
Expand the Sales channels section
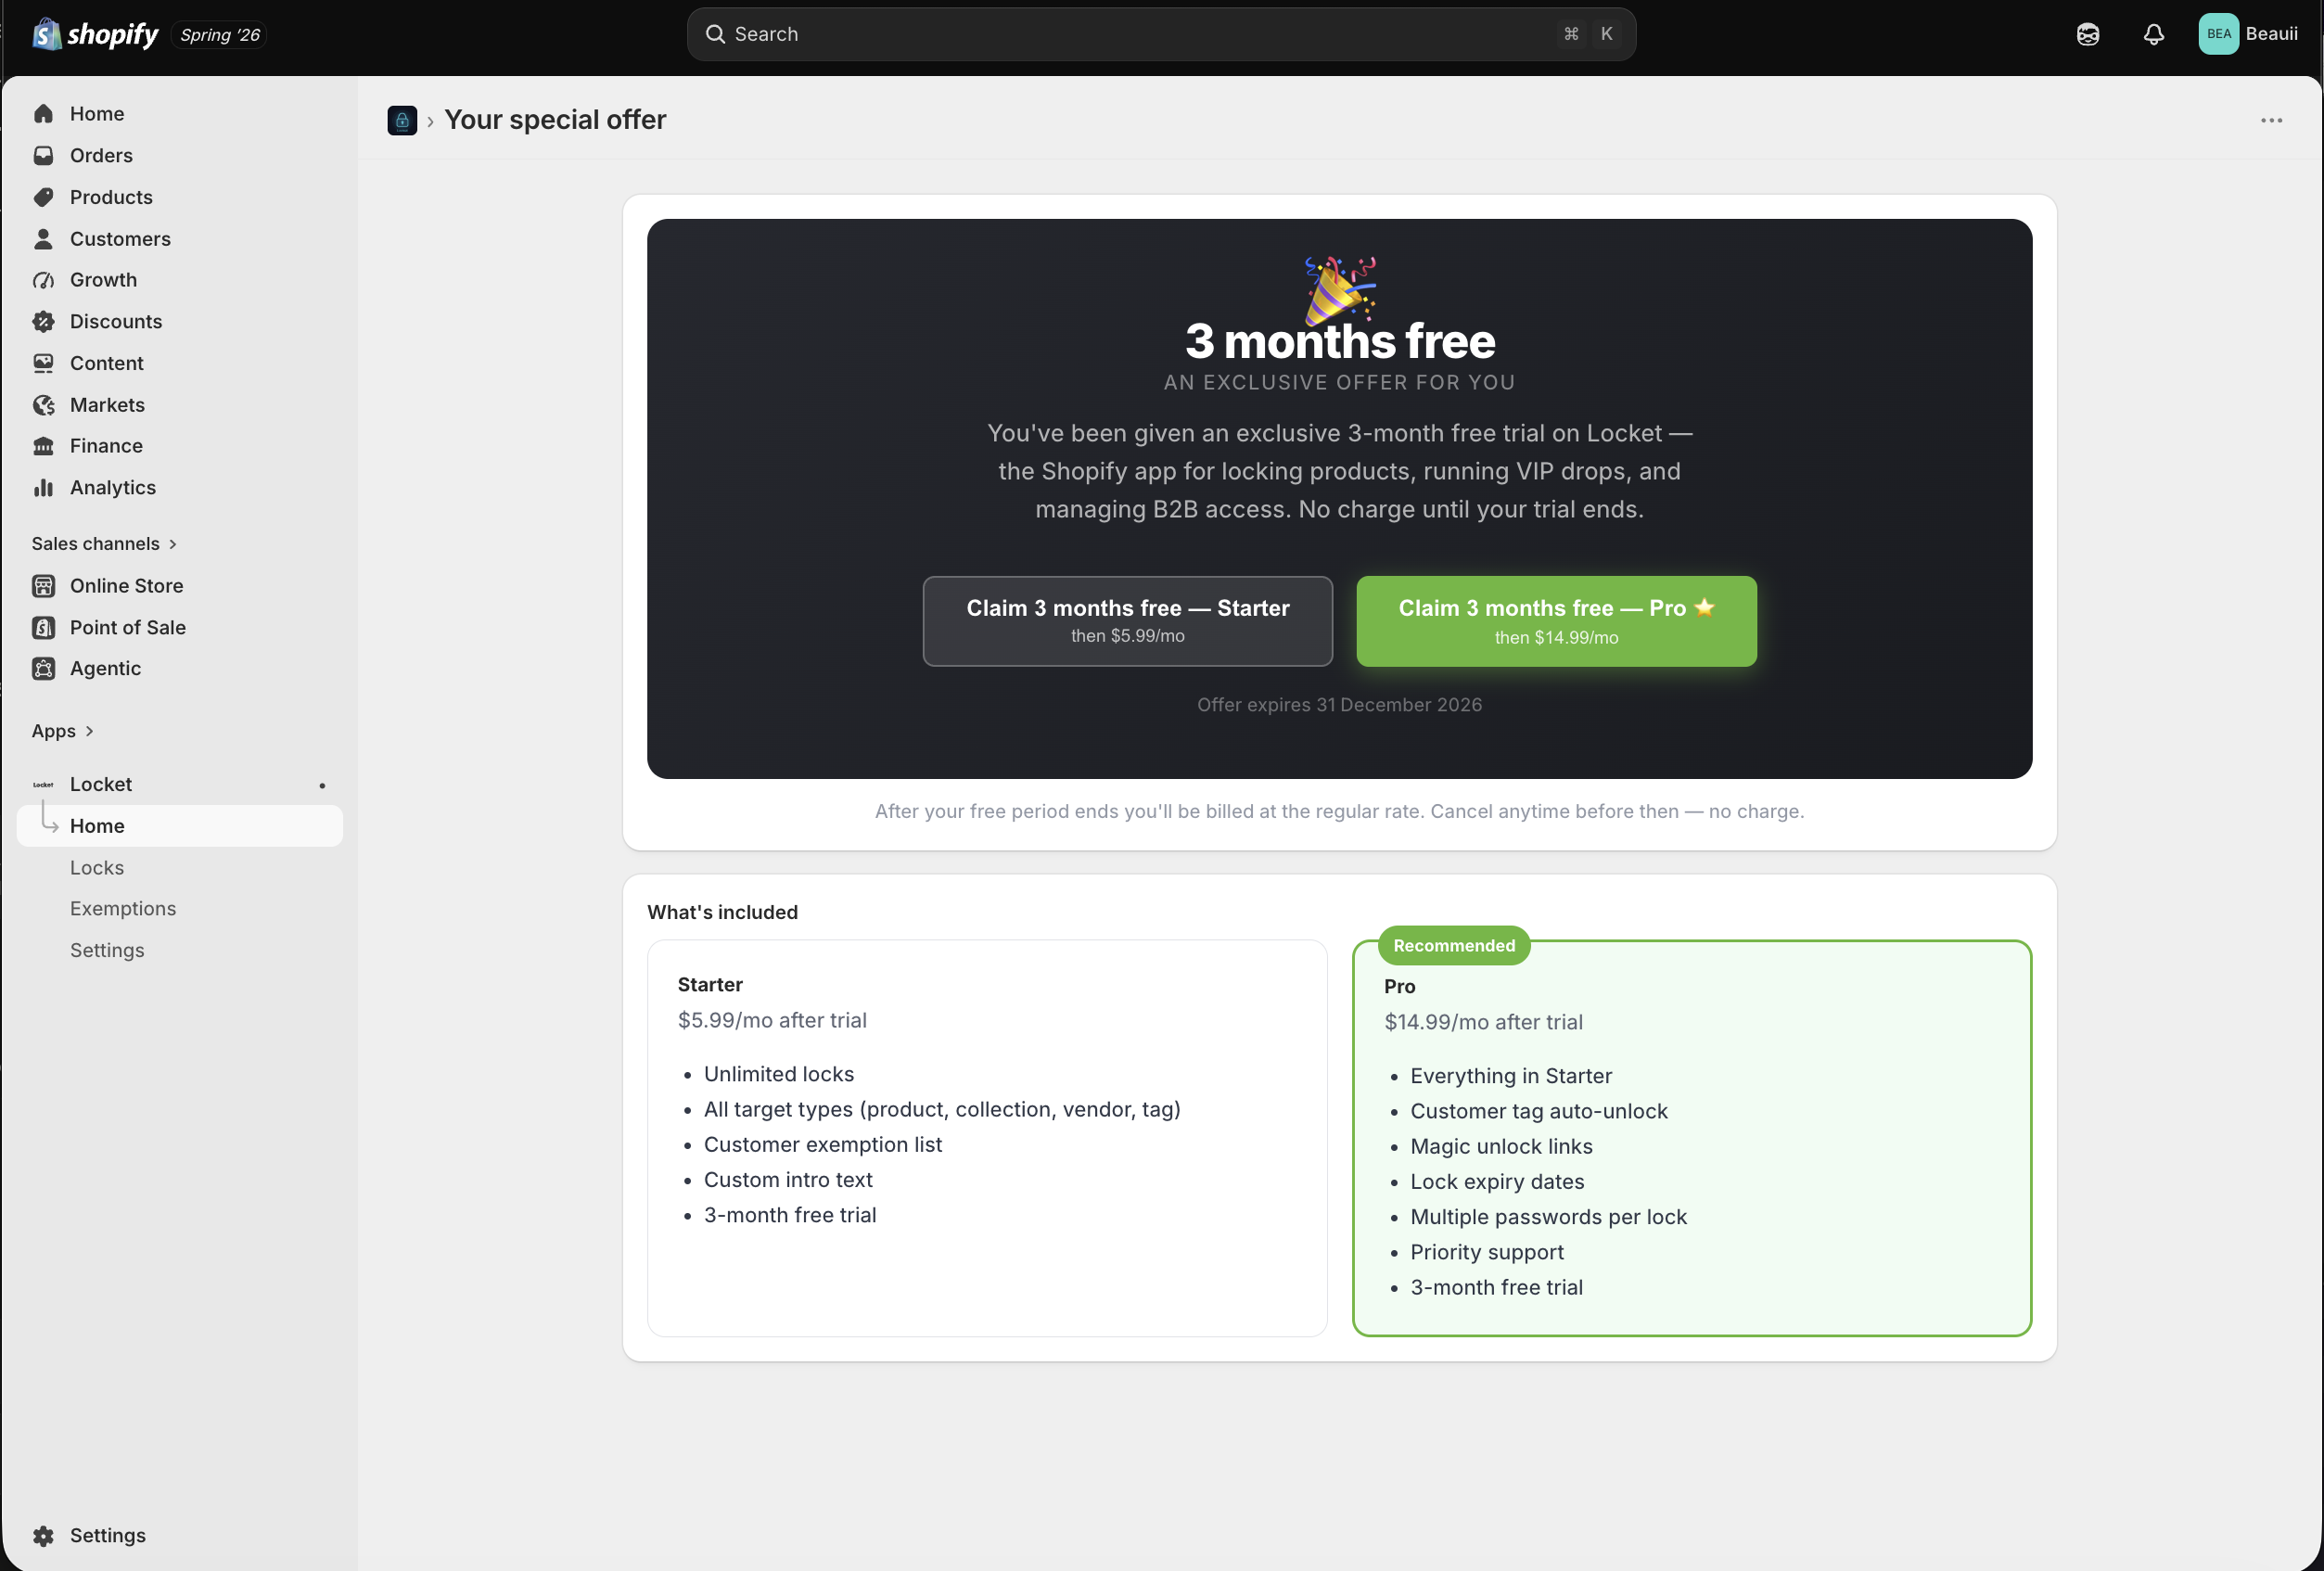[x=104, y=544]
